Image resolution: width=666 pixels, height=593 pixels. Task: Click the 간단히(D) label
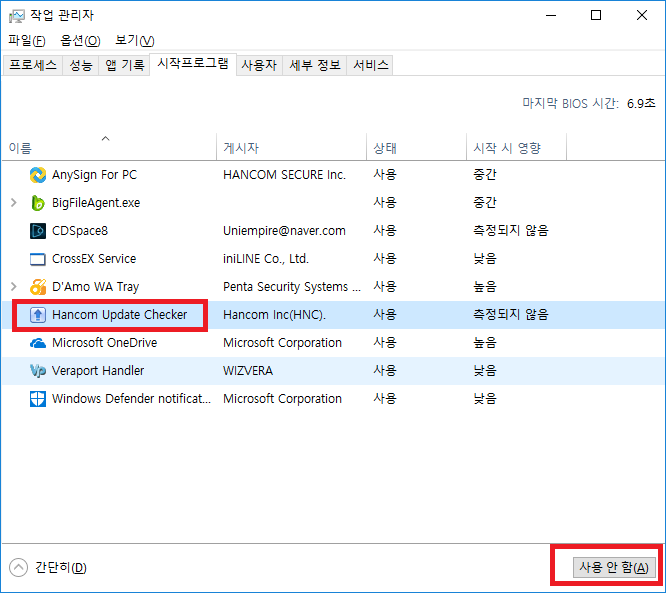(x=61, y=568)
